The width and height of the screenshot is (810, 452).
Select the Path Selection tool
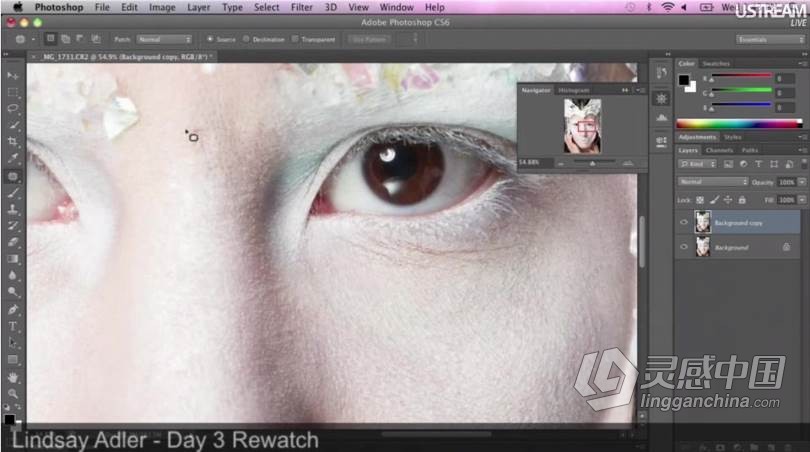pos(12,343)
